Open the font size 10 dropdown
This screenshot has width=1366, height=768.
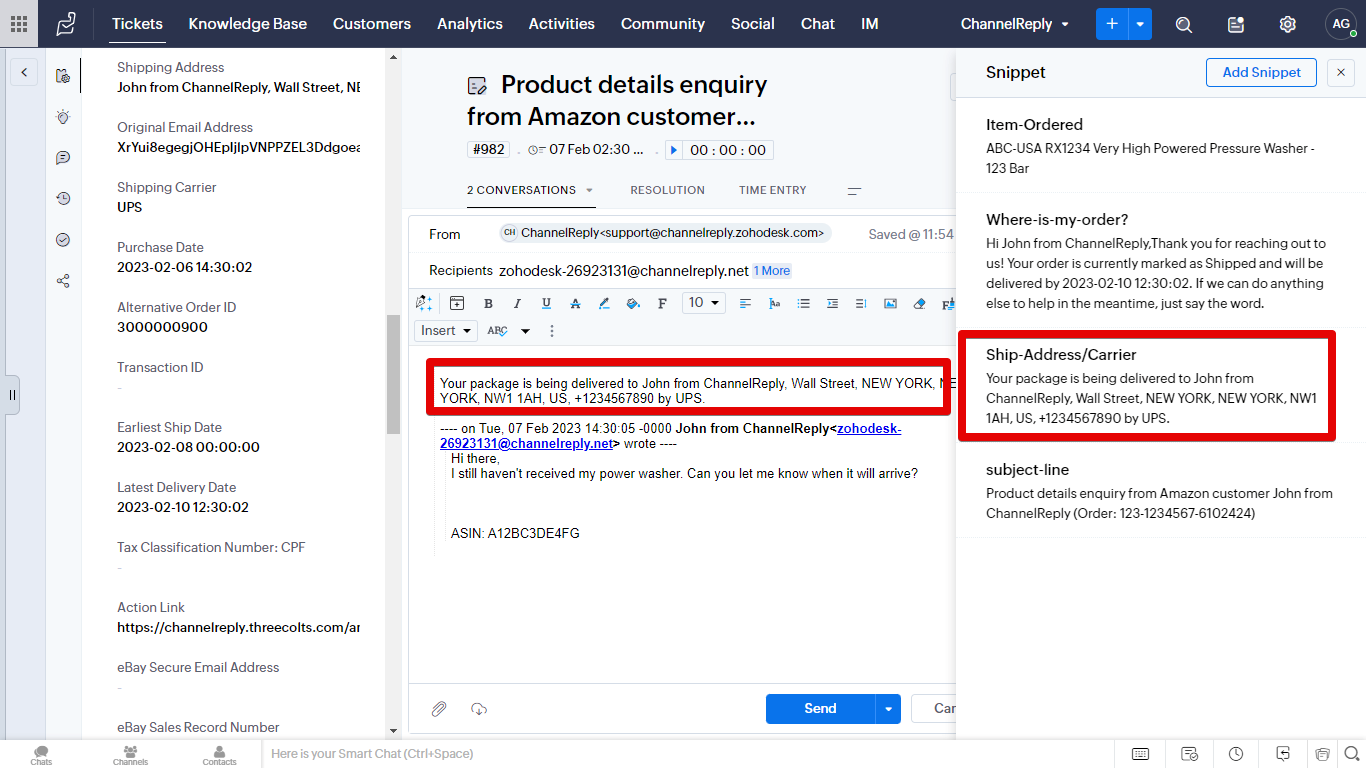[704, 303]
